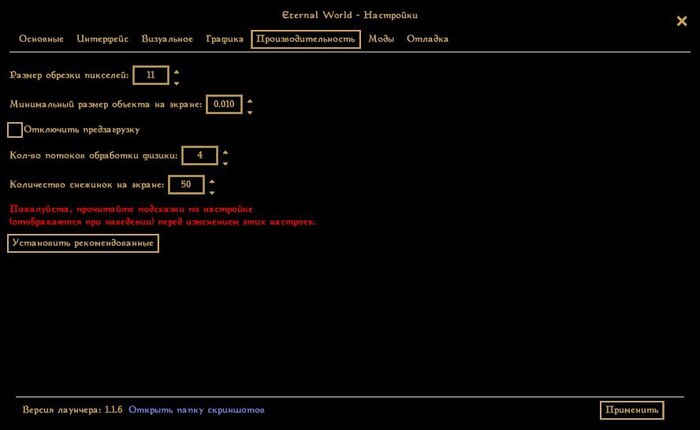Open the Интерфейс tab
Viewport: 700px width, 430px height.
click(x=103, y=39)
